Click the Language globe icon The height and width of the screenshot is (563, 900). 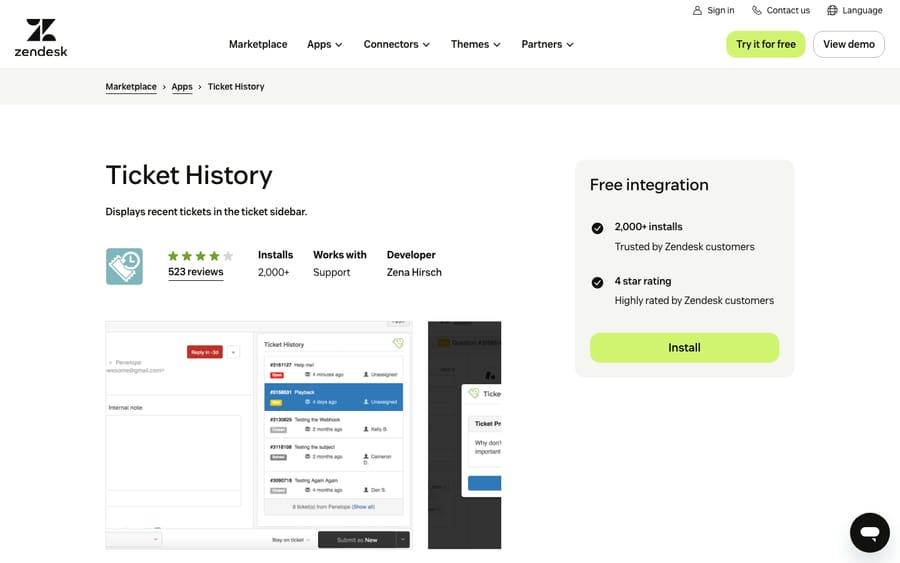pyautogui.click(x=832, y=10)
